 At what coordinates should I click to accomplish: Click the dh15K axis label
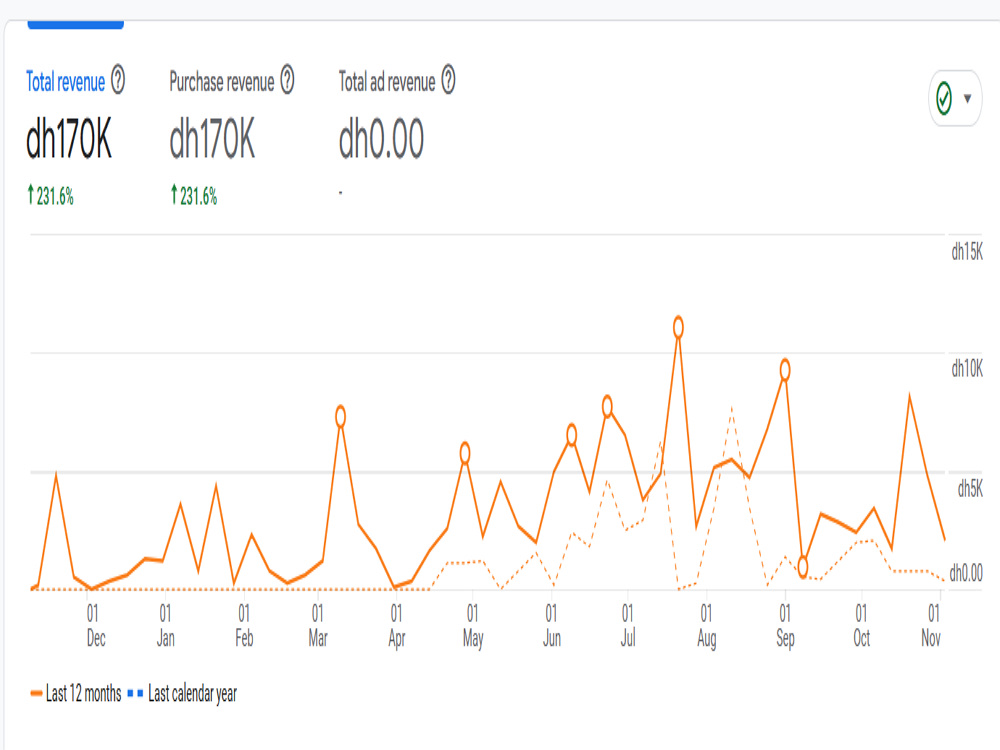click(x=967, y=253)
